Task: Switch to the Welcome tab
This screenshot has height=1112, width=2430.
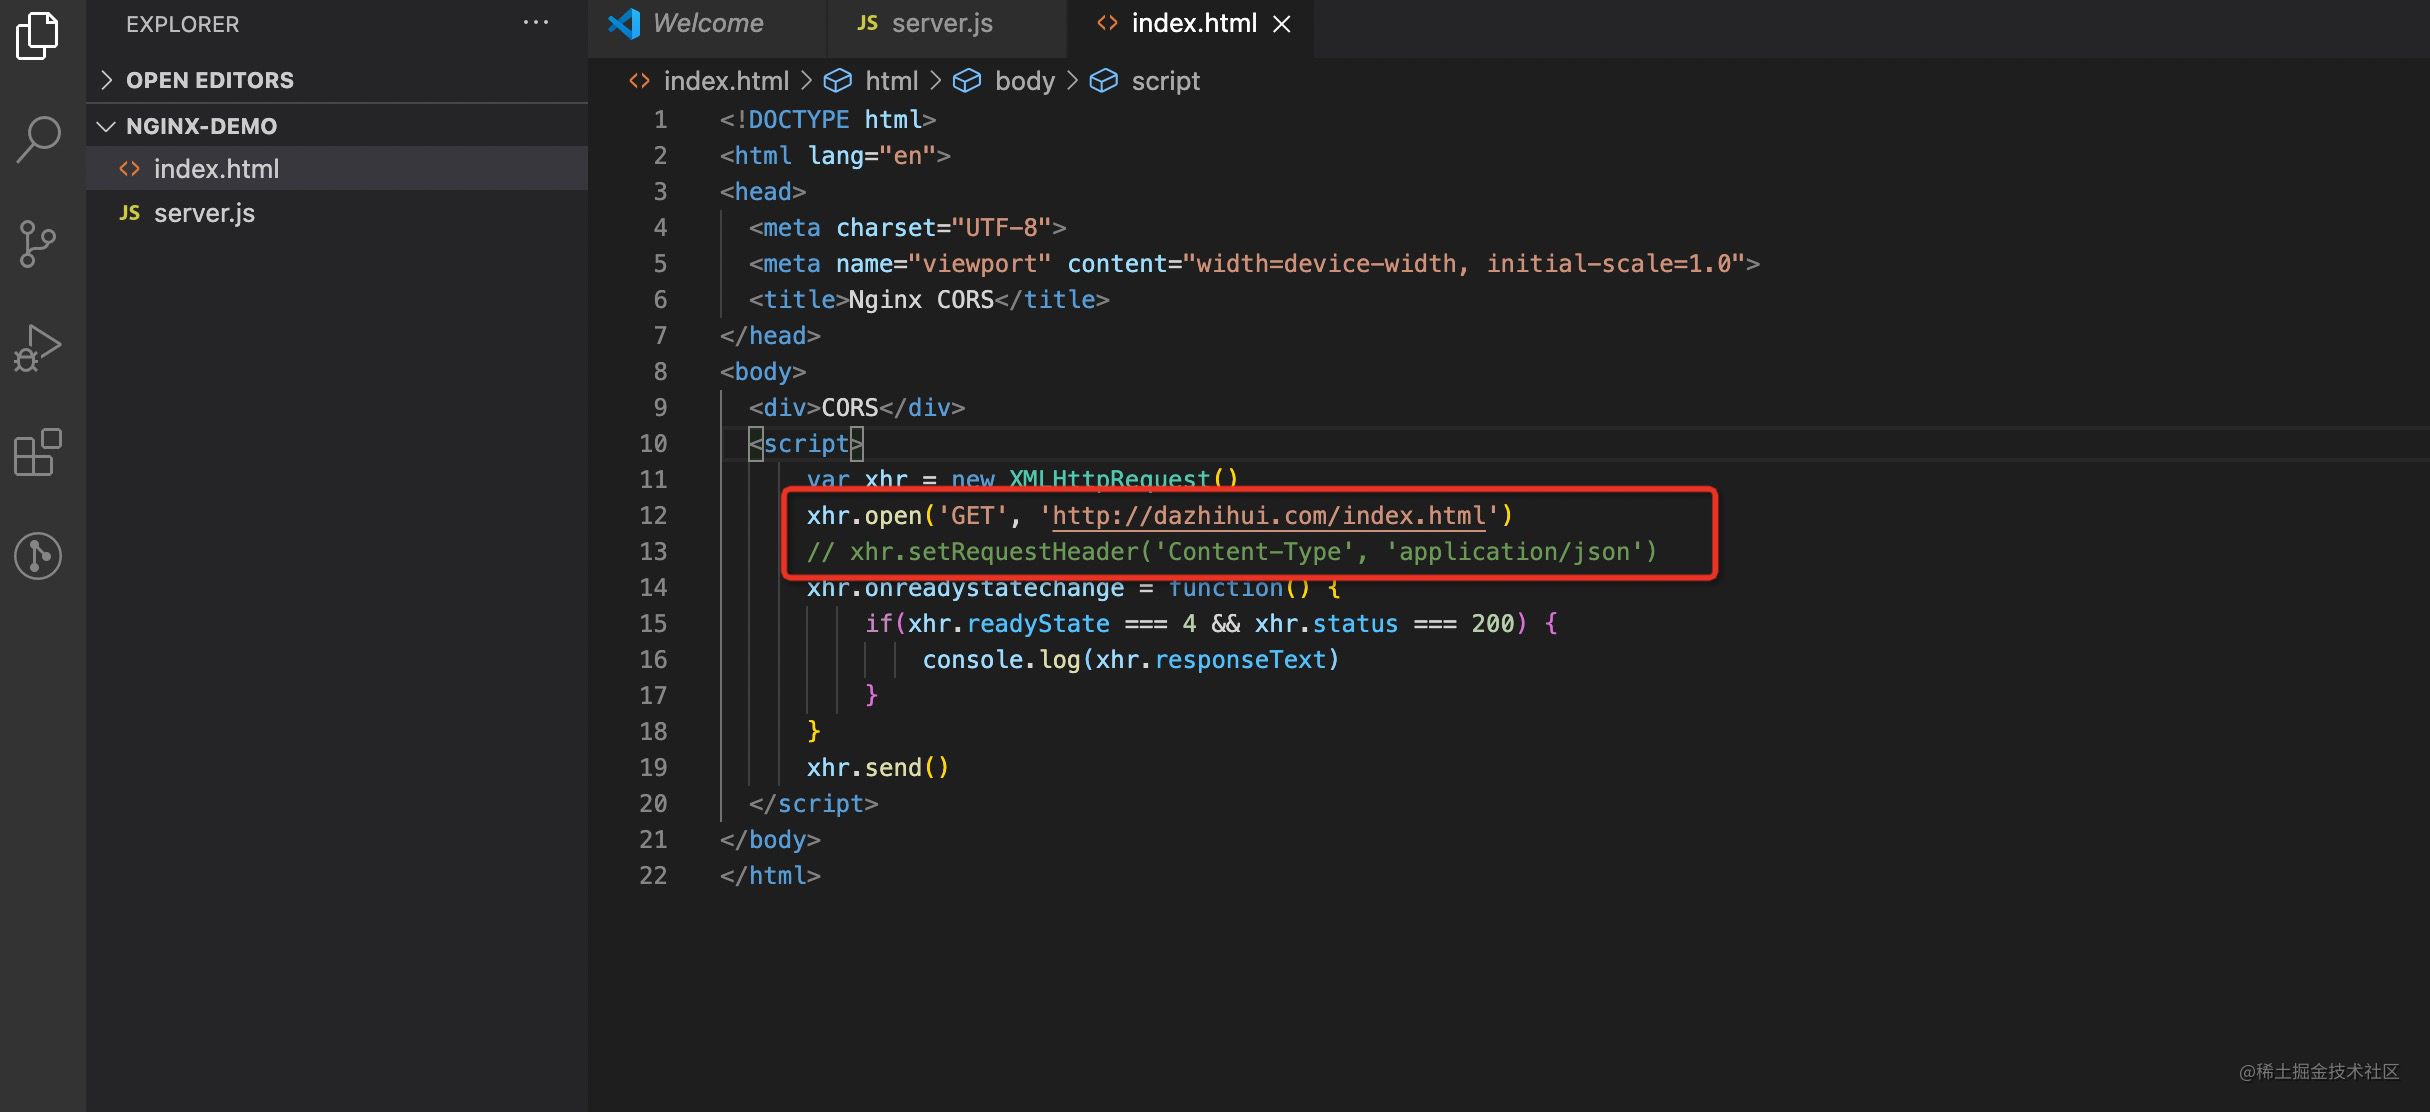Action: 707,23
